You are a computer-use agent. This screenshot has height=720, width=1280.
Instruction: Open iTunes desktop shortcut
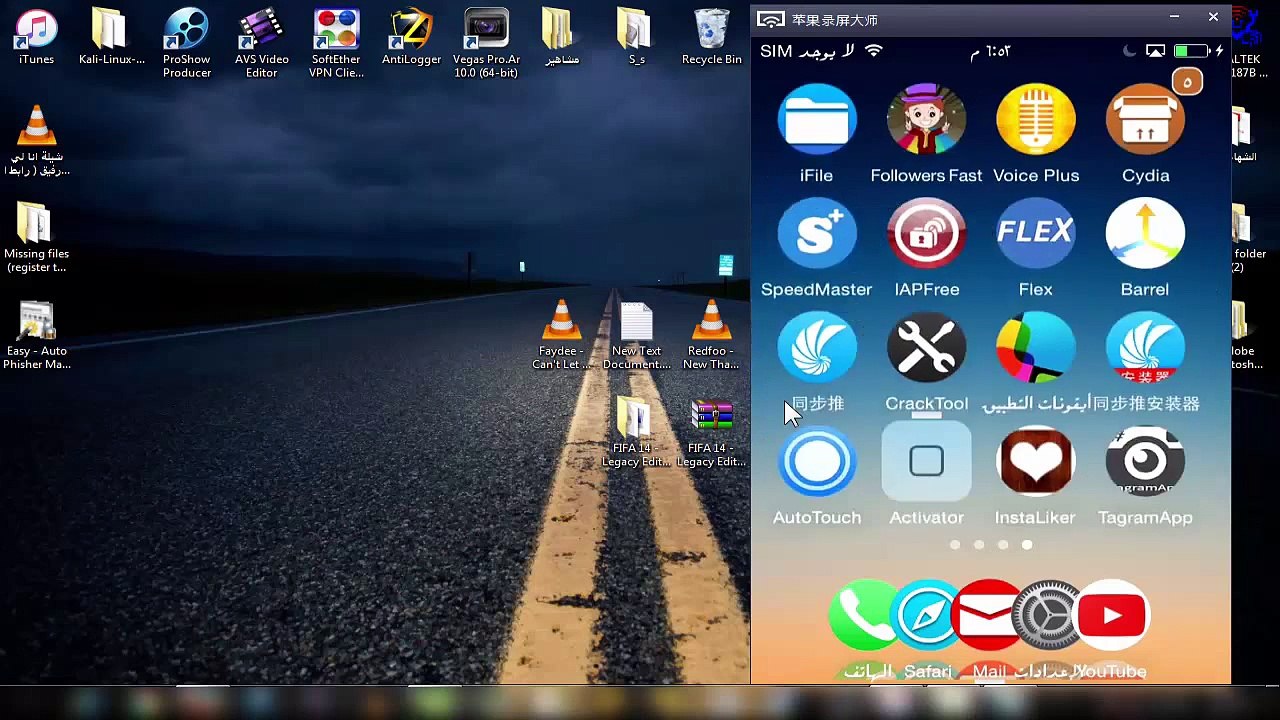click(36, 37)
